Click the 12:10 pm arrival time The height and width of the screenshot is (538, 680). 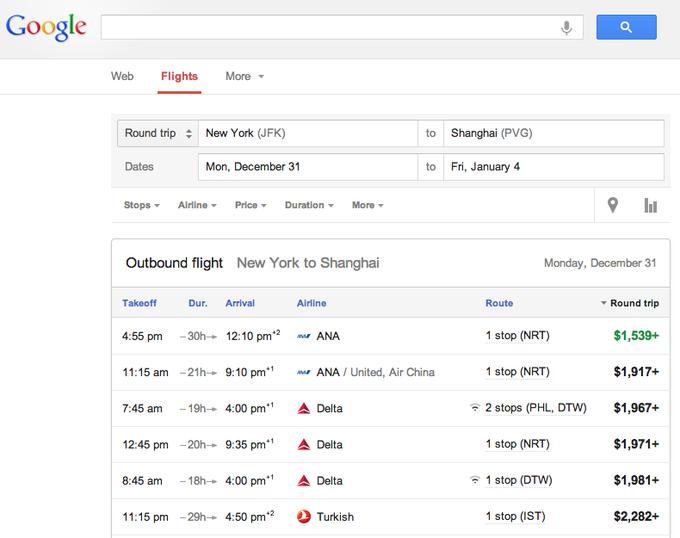[253, 336]
